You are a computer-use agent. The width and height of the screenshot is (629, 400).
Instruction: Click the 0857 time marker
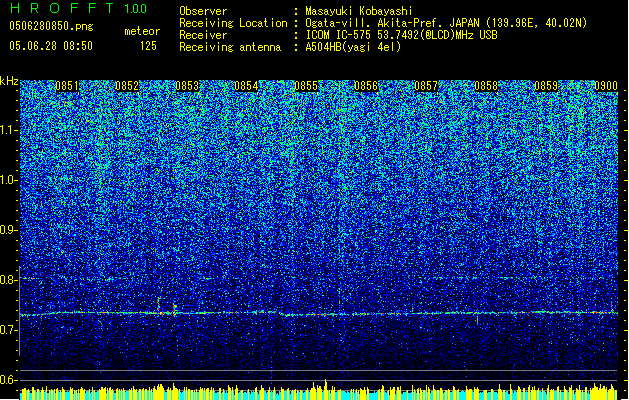click(x=426, y=86)
